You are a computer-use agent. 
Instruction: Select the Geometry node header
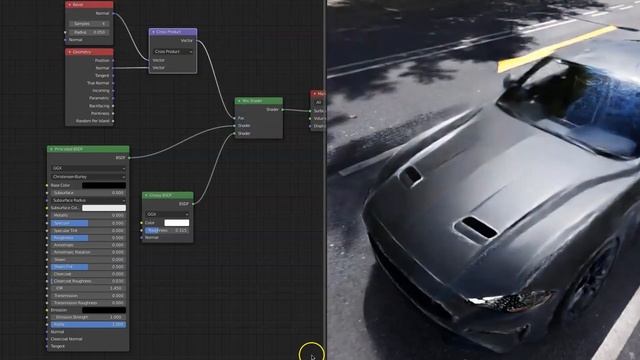[89, 52]
